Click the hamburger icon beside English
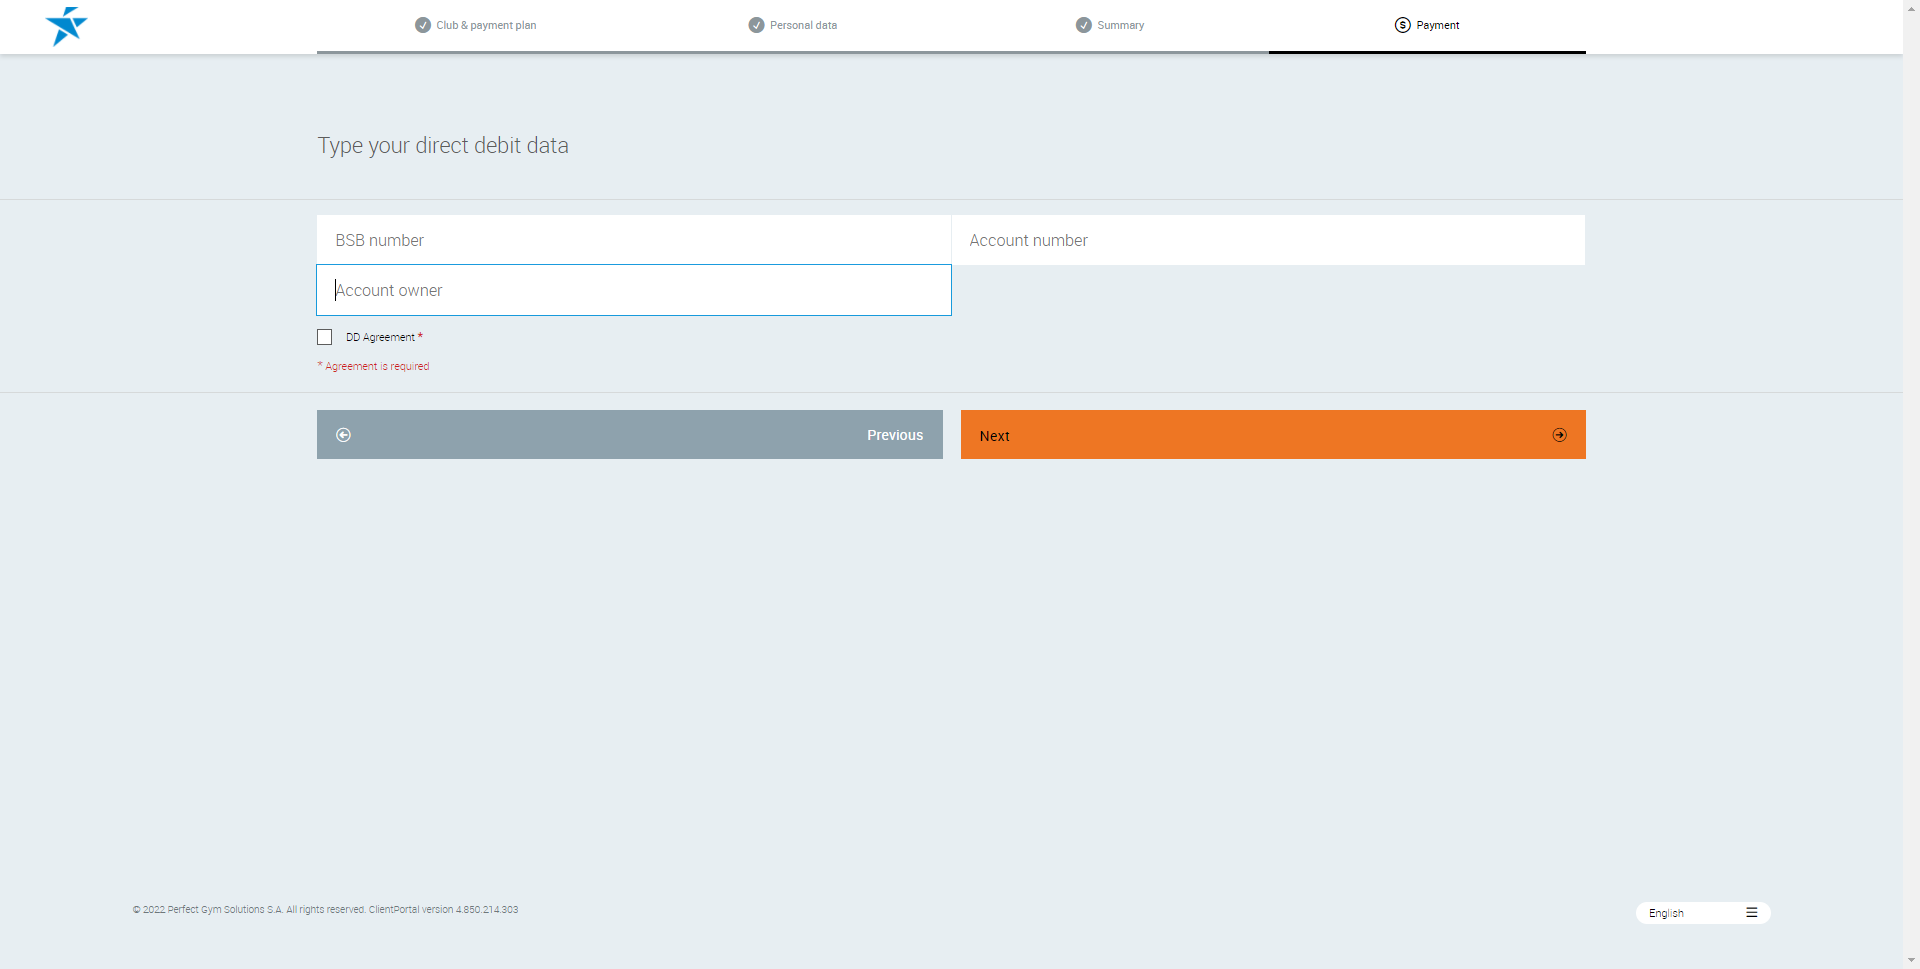This screenshot has height=969, width=1920. pos(1751,913)
